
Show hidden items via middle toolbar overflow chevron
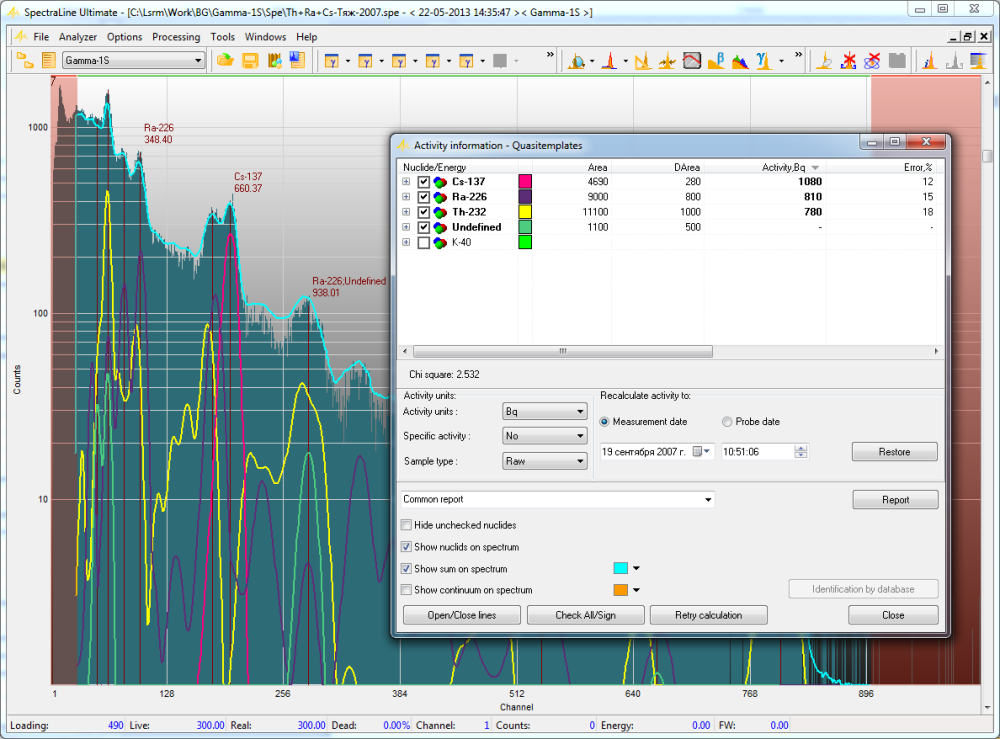[798, 55]
